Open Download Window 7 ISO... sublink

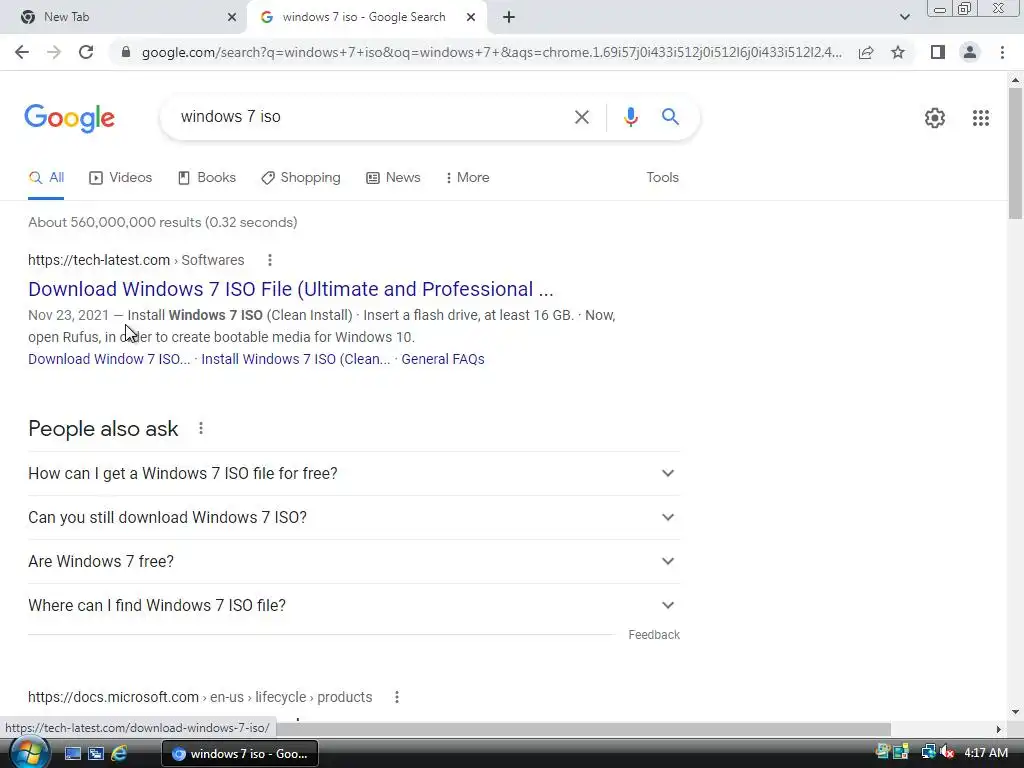coord(109,359)
